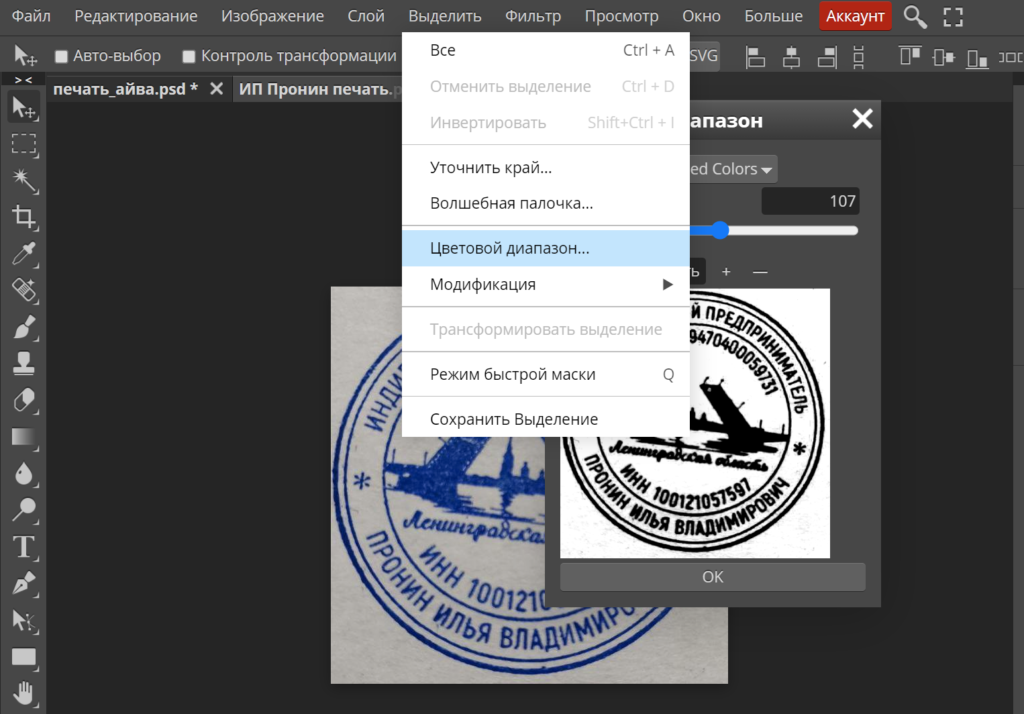Select the Type (T) tool

coord(23,546)
